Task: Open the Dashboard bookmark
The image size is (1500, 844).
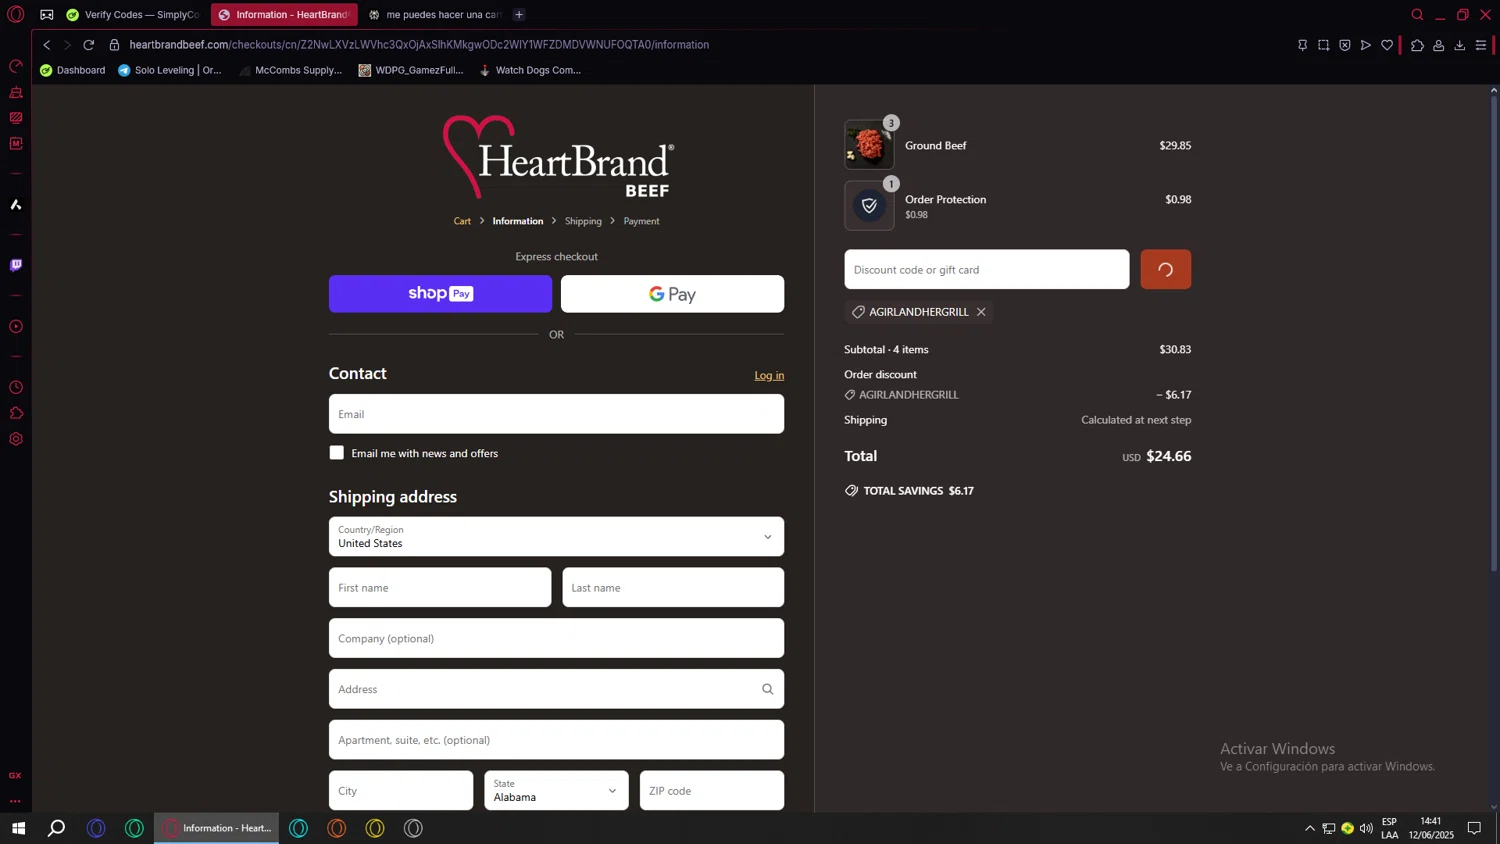Action: (72, 70)
